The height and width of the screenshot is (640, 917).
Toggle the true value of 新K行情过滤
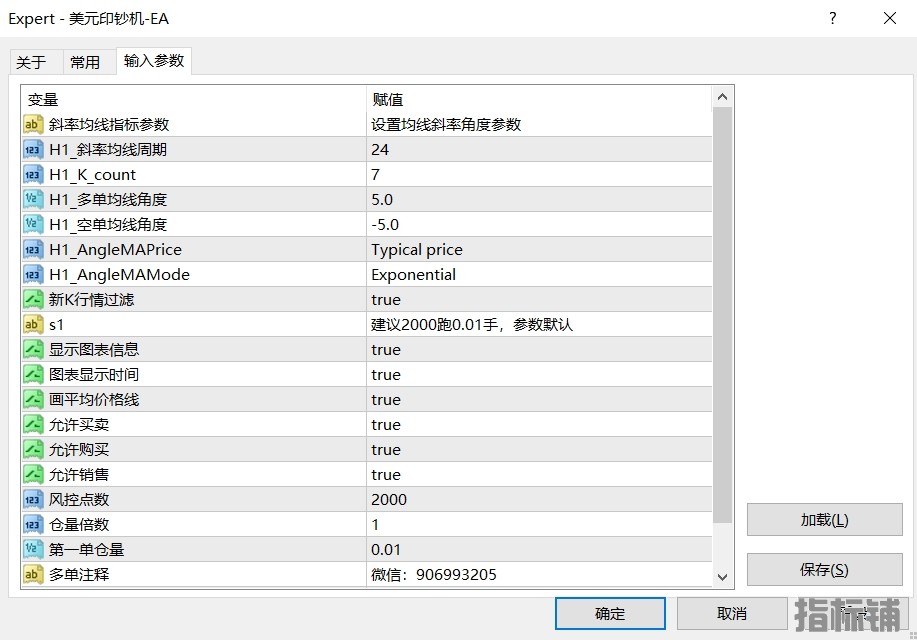click(539, 300)
